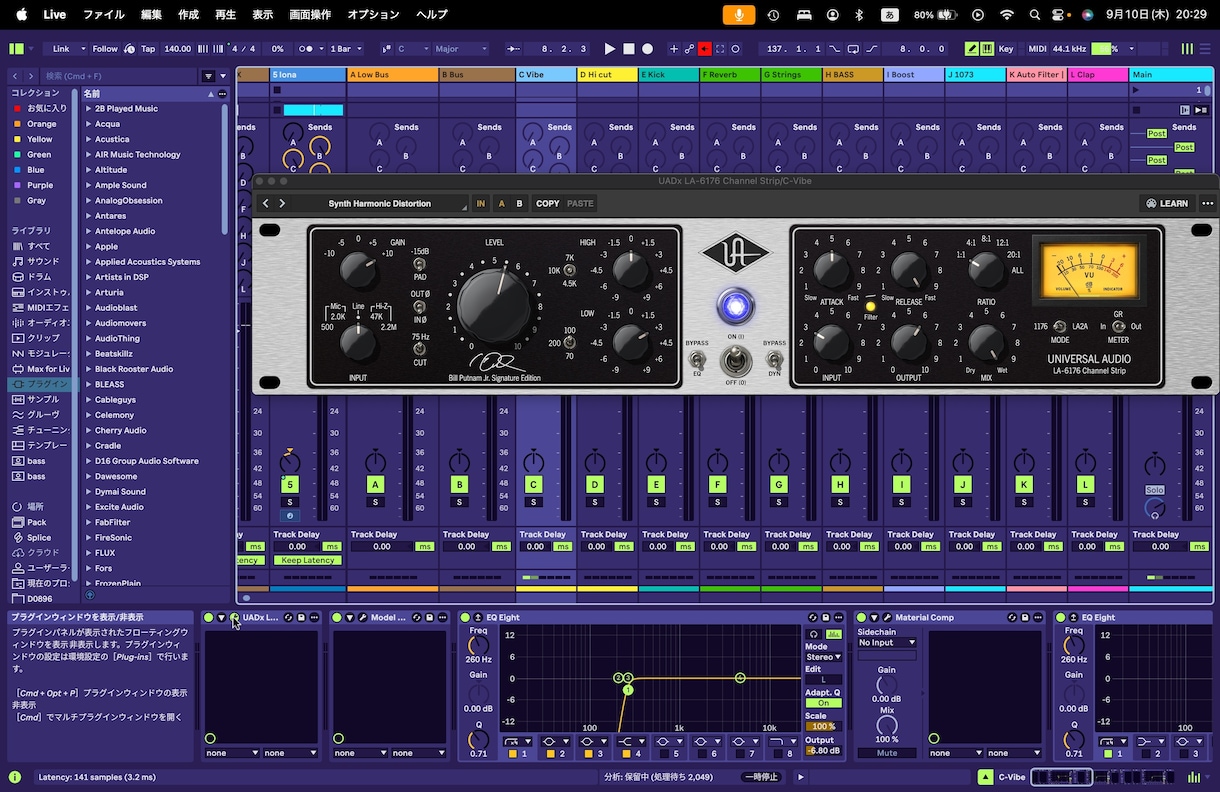
Task: Open the 作成 menu
Action: [x=188, y=15]
